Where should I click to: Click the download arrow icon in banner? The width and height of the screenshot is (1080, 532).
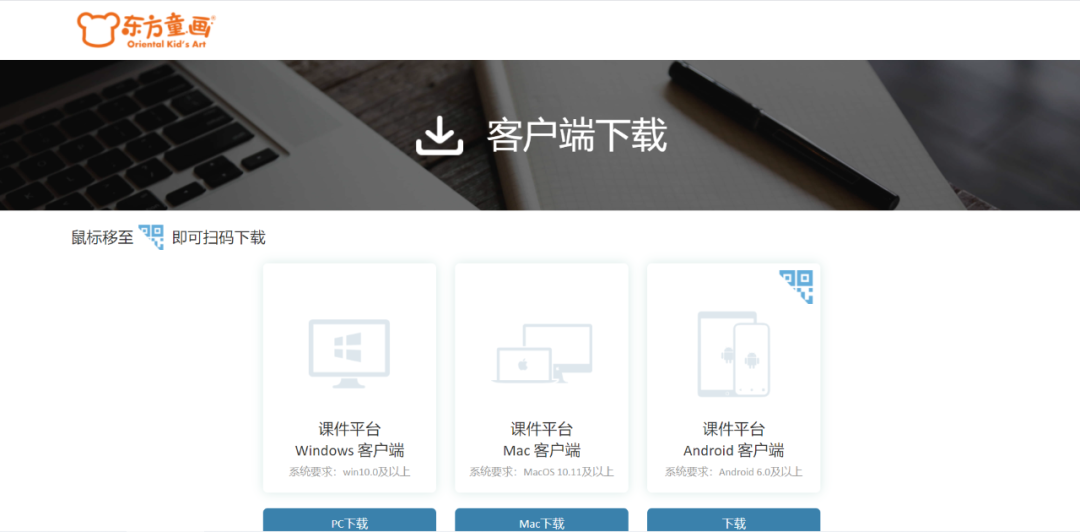439,135
